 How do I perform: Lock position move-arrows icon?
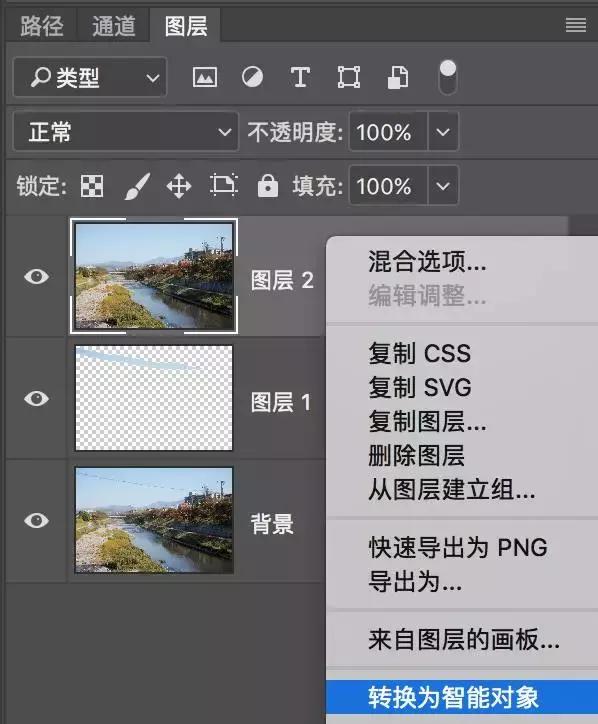point(179,186)
